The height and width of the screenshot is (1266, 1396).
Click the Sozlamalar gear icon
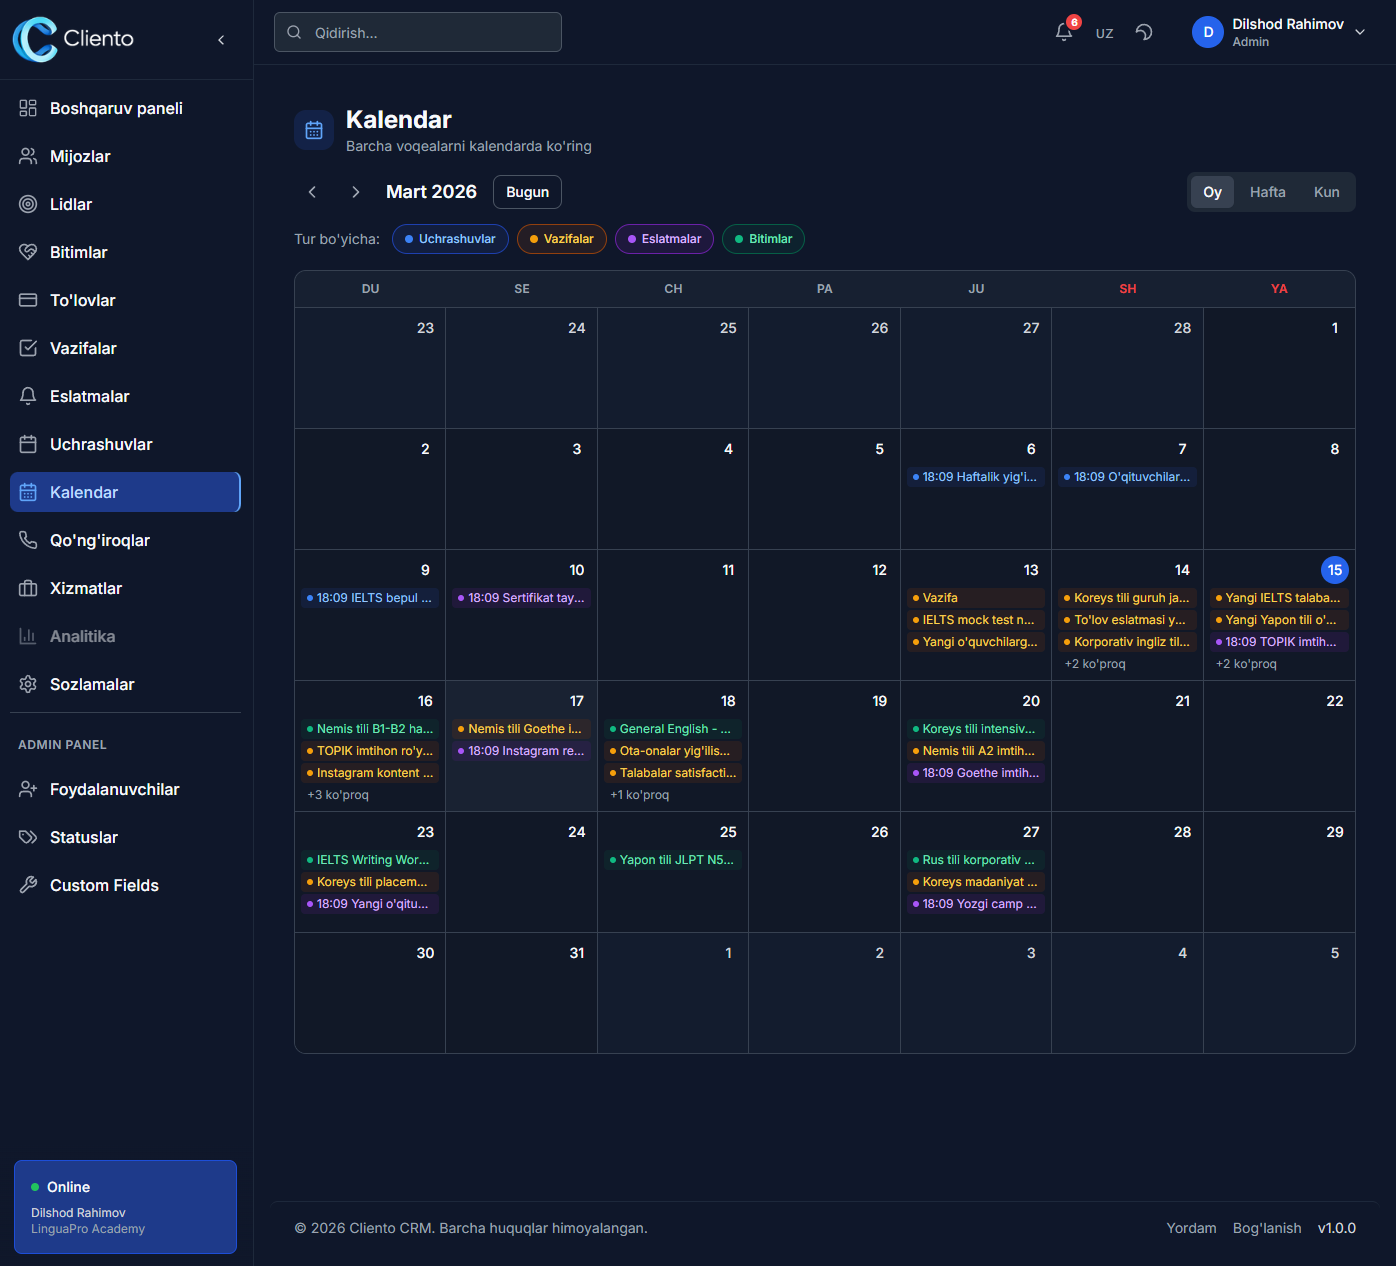28,684
